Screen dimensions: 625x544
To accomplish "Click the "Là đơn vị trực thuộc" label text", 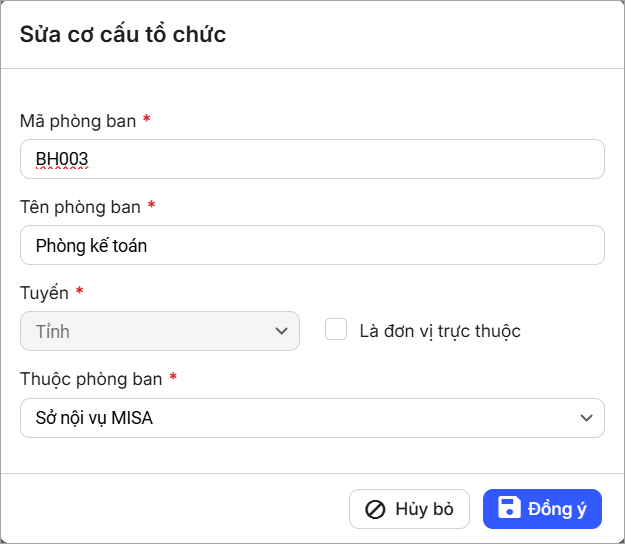I will (x=440, y=331).
